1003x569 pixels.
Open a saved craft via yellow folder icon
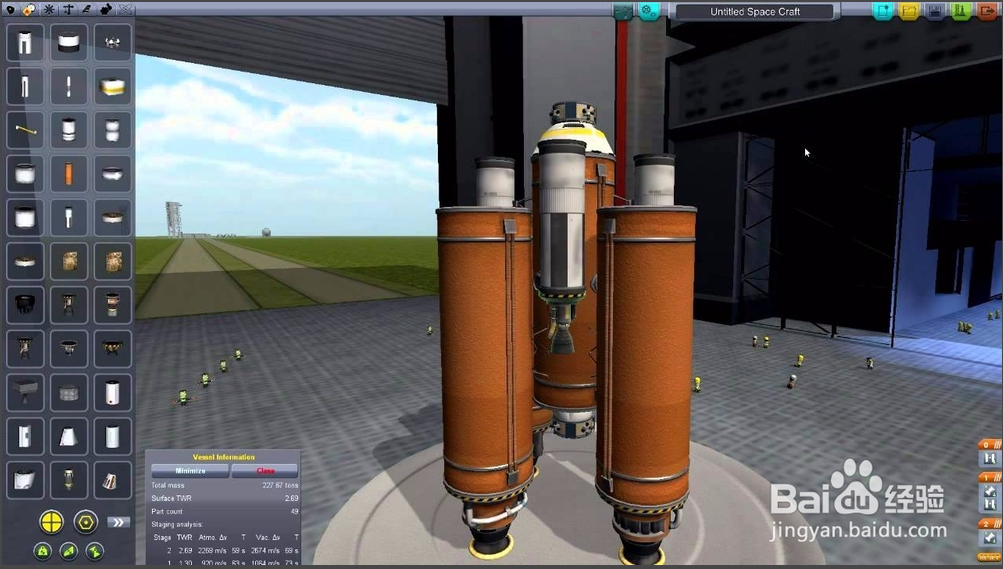(x=909, y=11)
